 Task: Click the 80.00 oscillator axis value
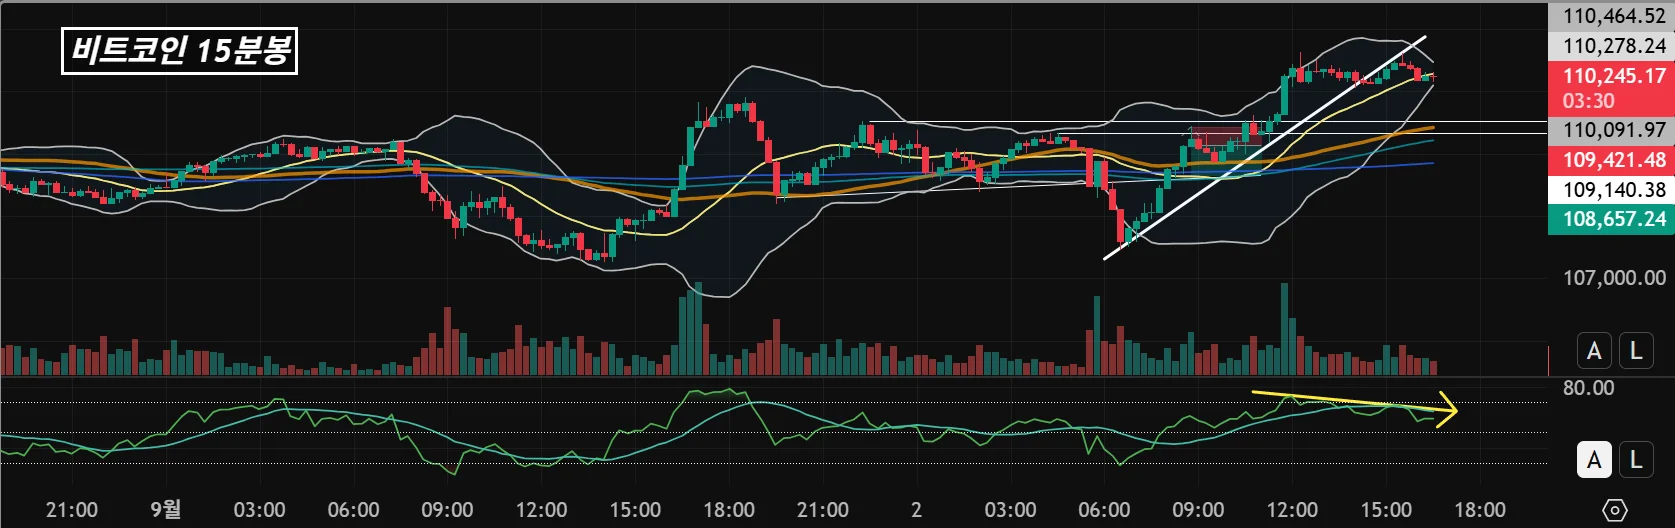pos(1589,388)
